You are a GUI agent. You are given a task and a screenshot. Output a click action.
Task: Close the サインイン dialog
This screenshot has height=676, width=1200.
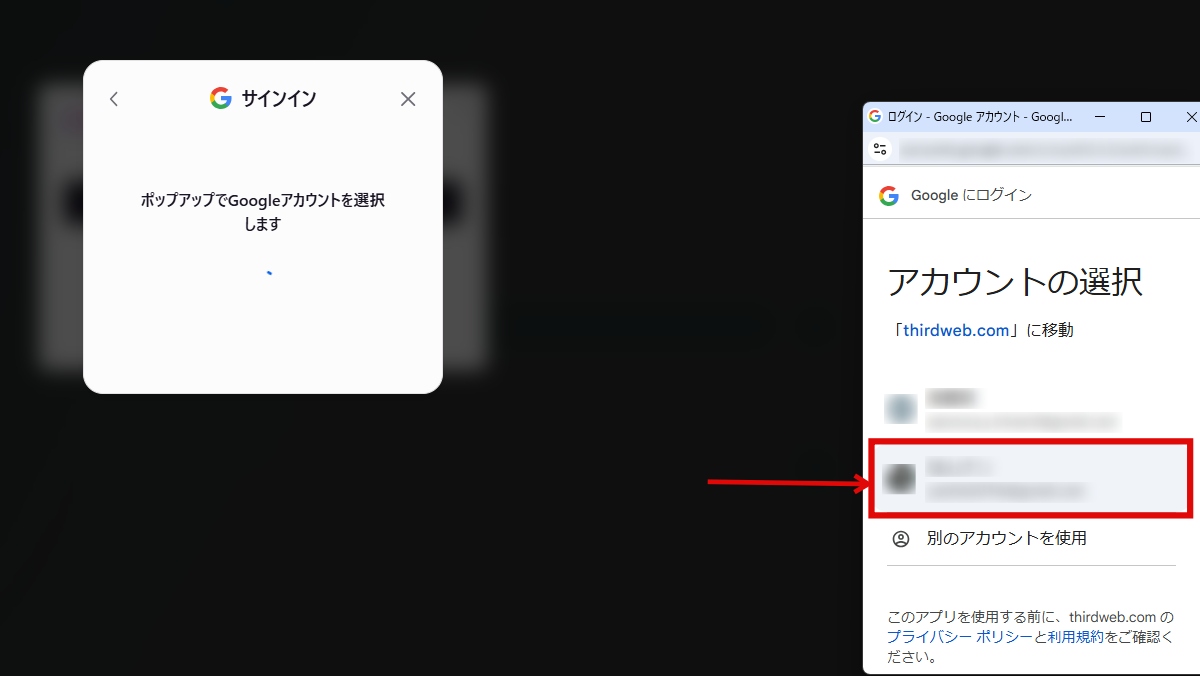[408, 99]
